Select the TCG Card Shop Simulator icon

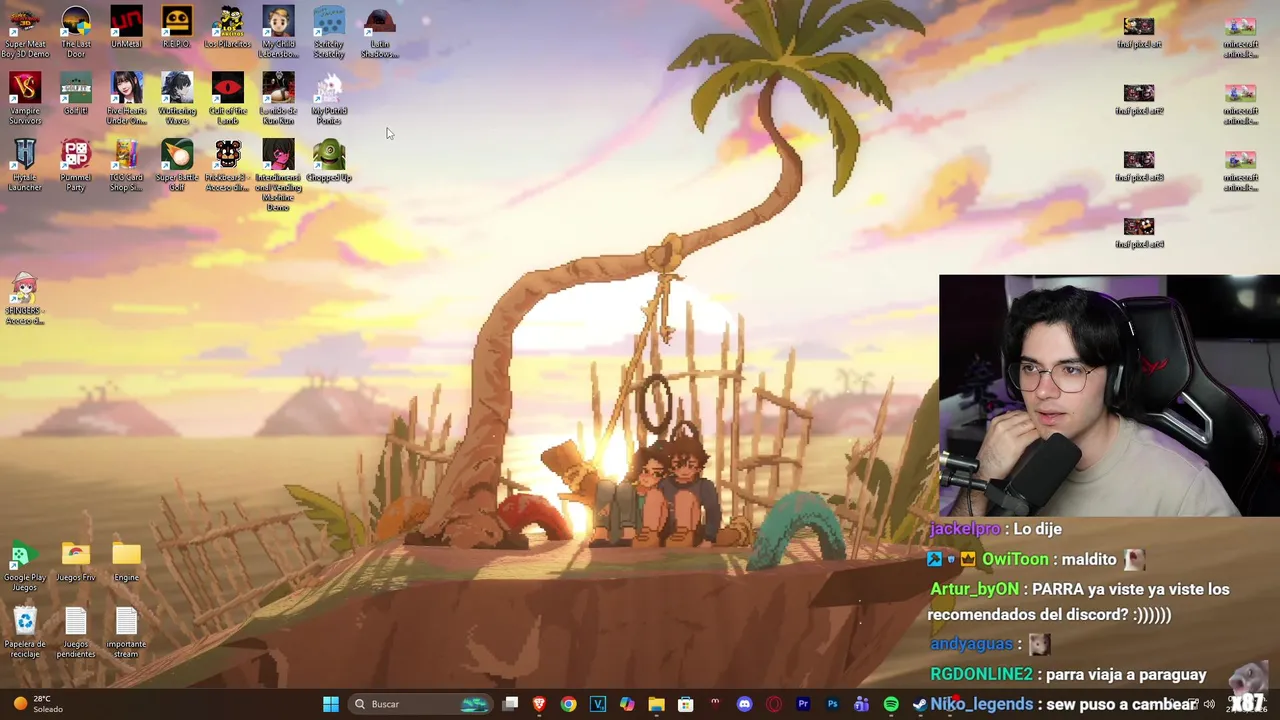tap(126, 166)
